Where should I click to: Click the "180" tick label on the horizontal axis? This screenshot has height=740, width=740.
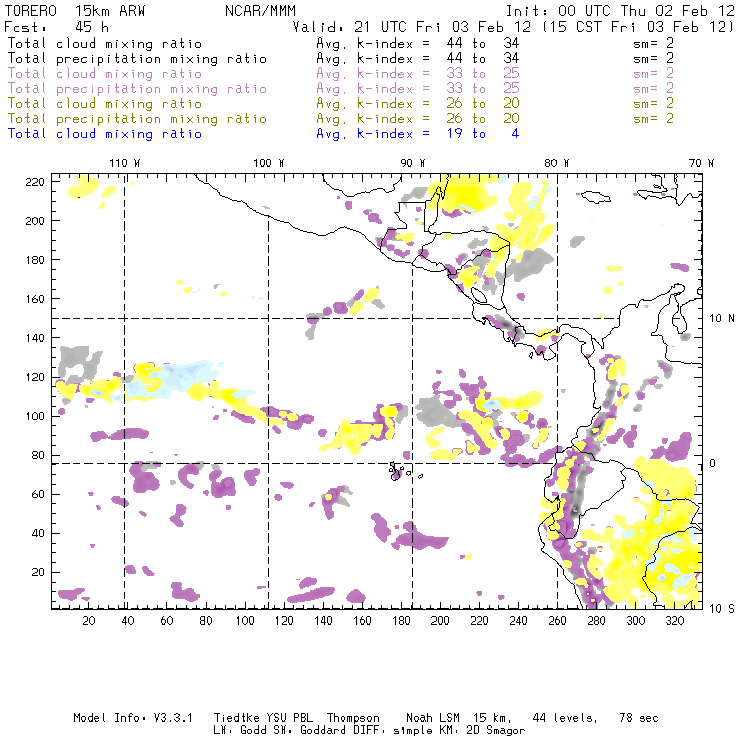tap(401, 621)
